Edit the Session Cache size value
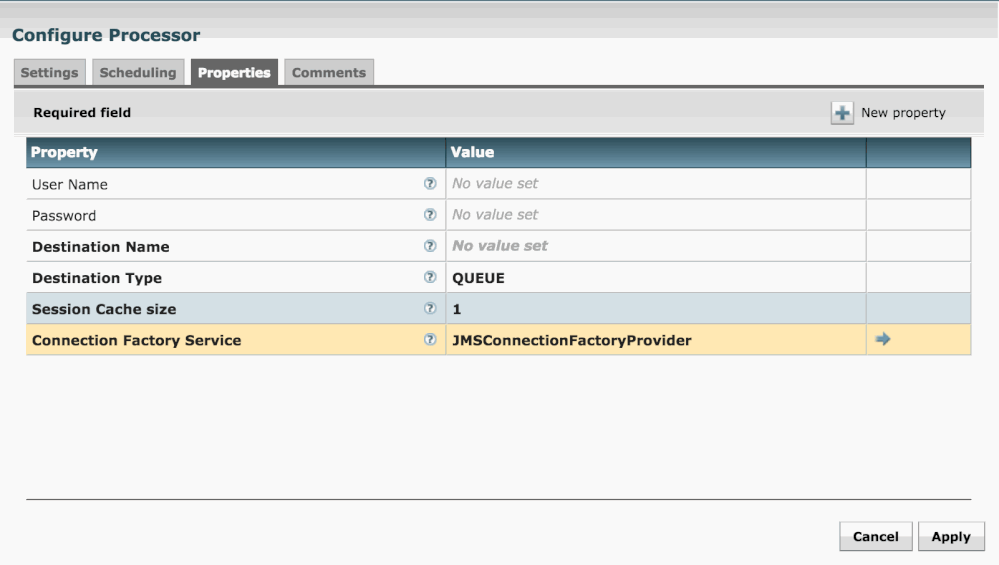 655,309
